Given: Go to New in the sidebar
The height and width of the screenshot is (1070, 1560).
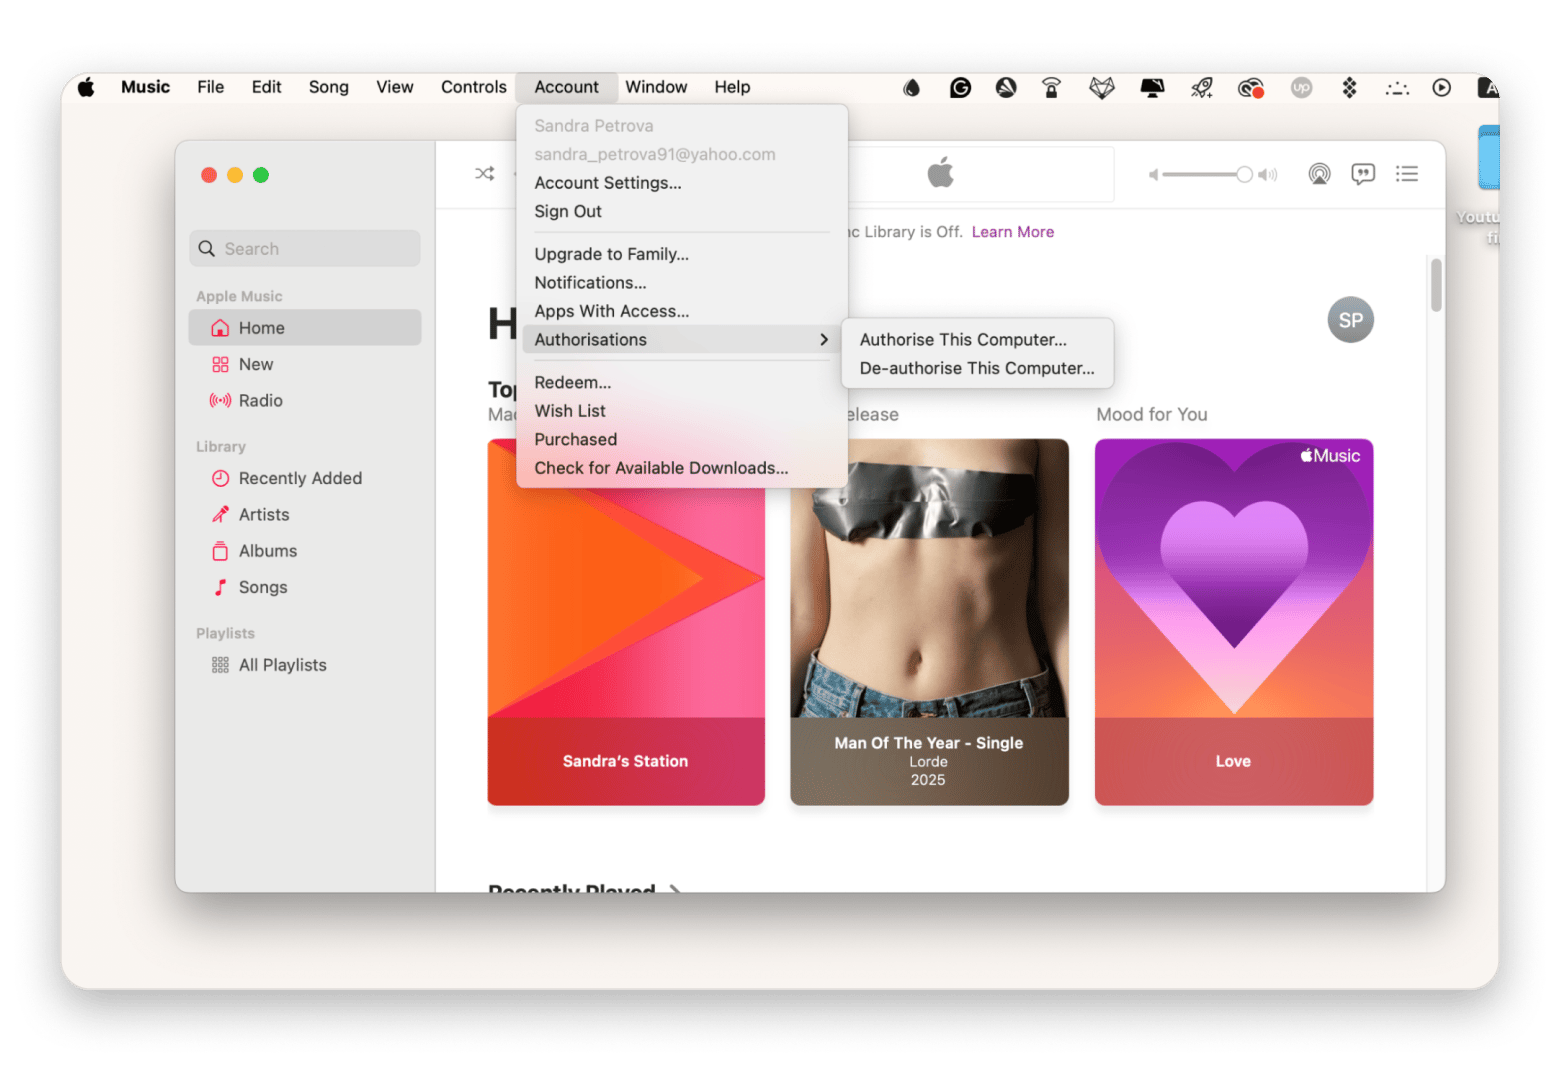Looking at the screenshot, I should pos(255,365).
